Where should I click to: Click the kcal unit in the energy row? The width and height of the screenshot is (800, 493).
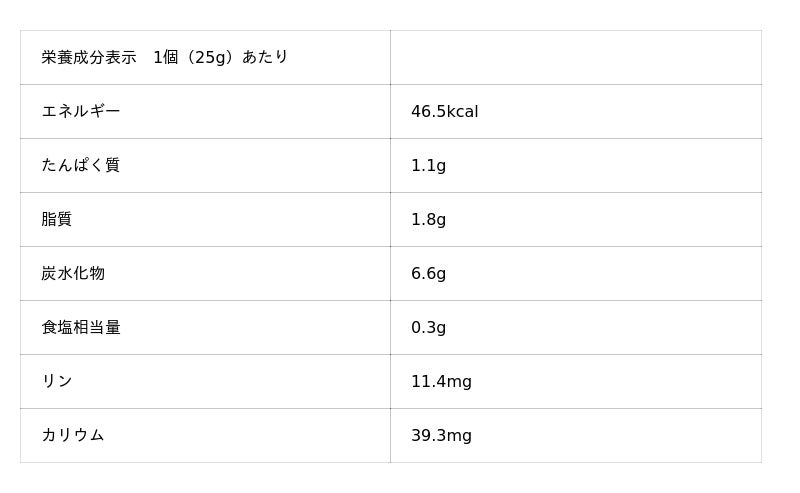[x=462, y=111]
